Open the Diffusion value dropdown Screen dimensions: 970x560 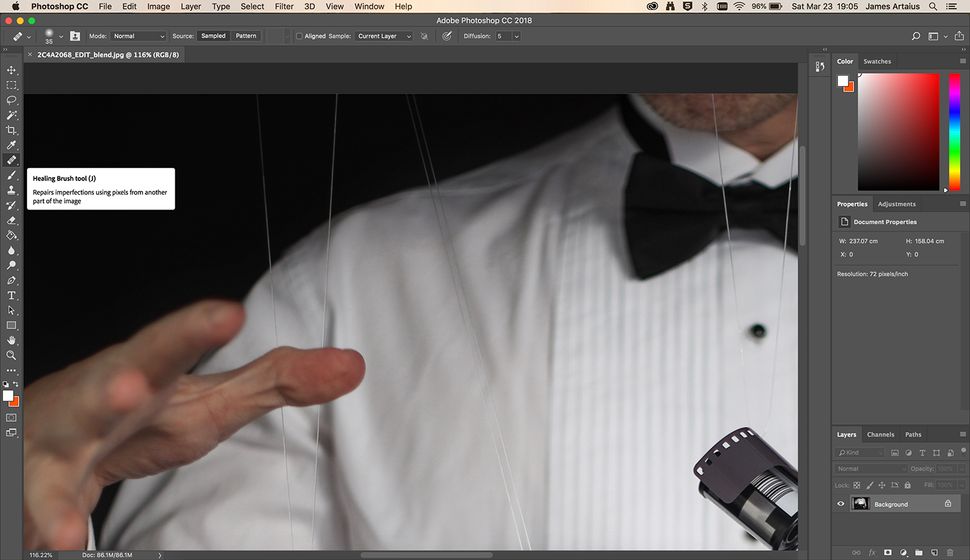pos(516,36)
